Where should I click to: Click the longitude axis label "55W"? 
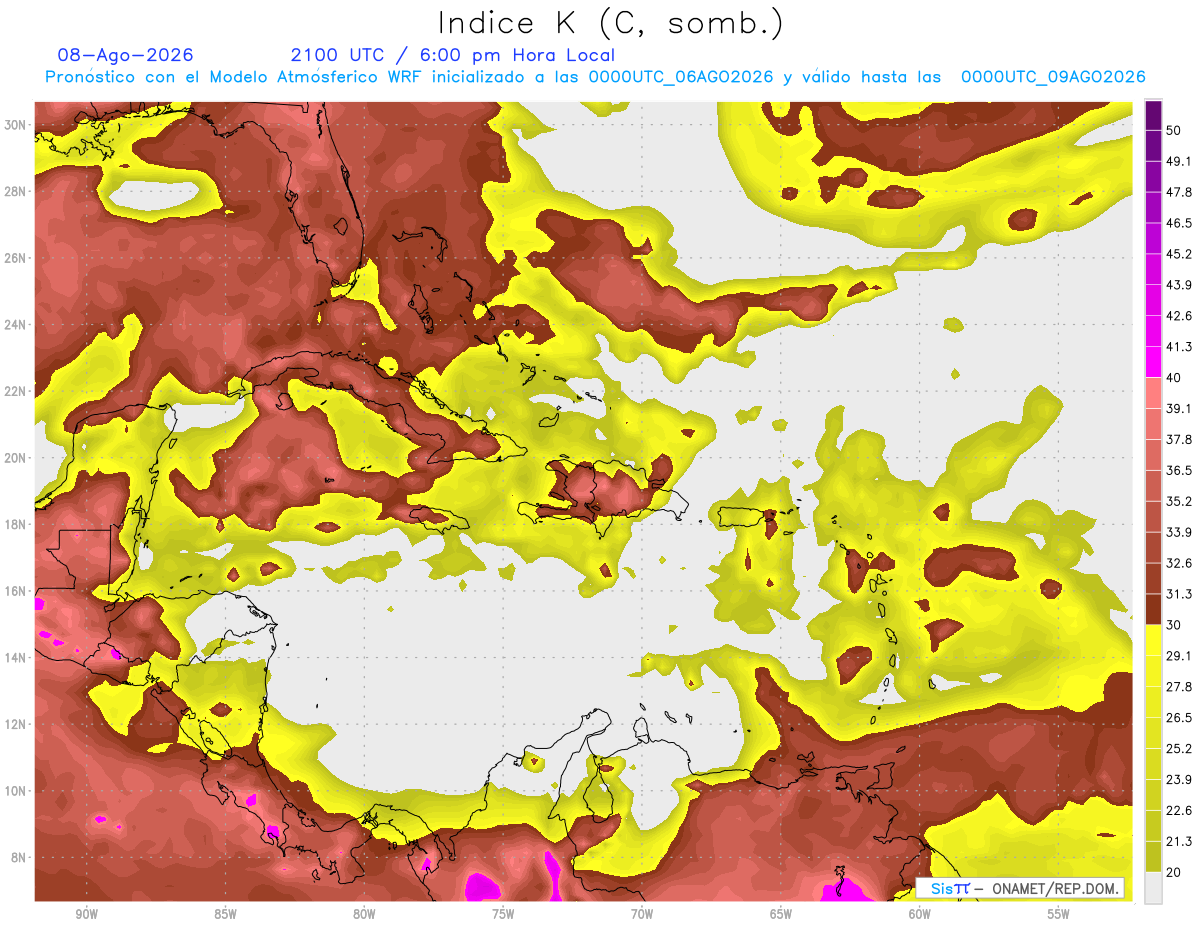click(x=1059, y=914)
